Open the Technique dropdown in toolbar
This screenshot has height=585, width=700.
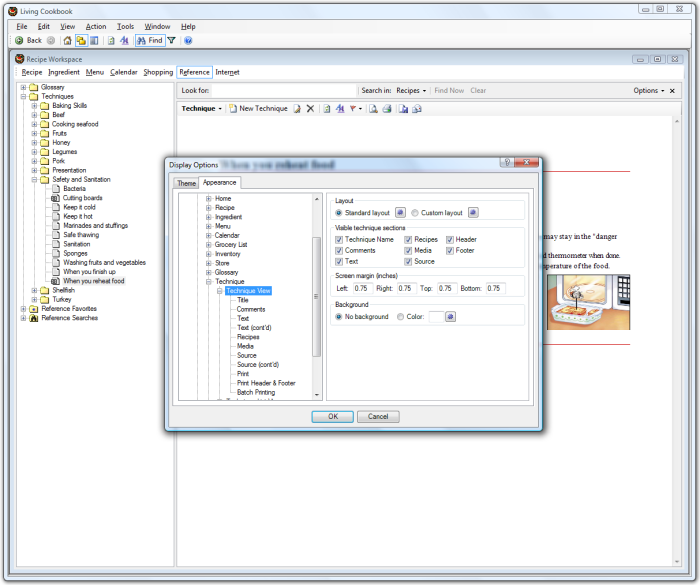pyautogui.click(x=201, y=109)
